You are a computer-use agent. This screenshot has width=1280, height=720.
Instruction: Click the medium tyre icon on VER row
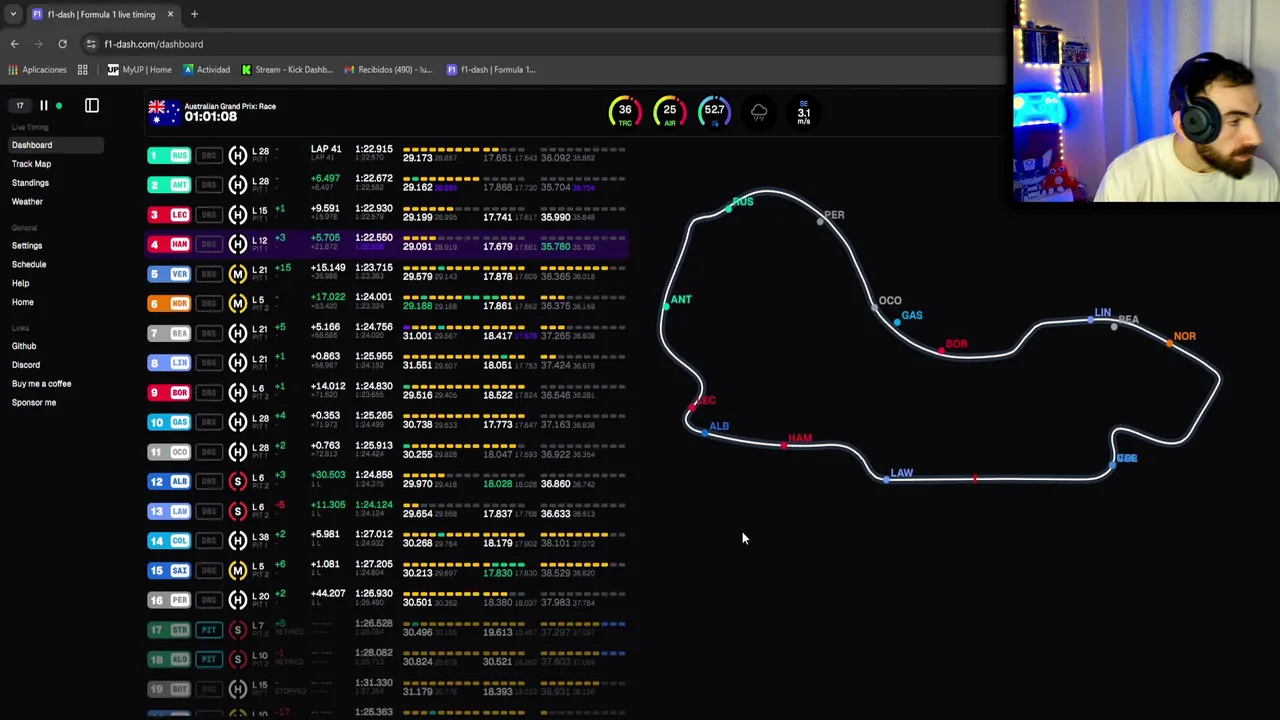pos(237,274)
